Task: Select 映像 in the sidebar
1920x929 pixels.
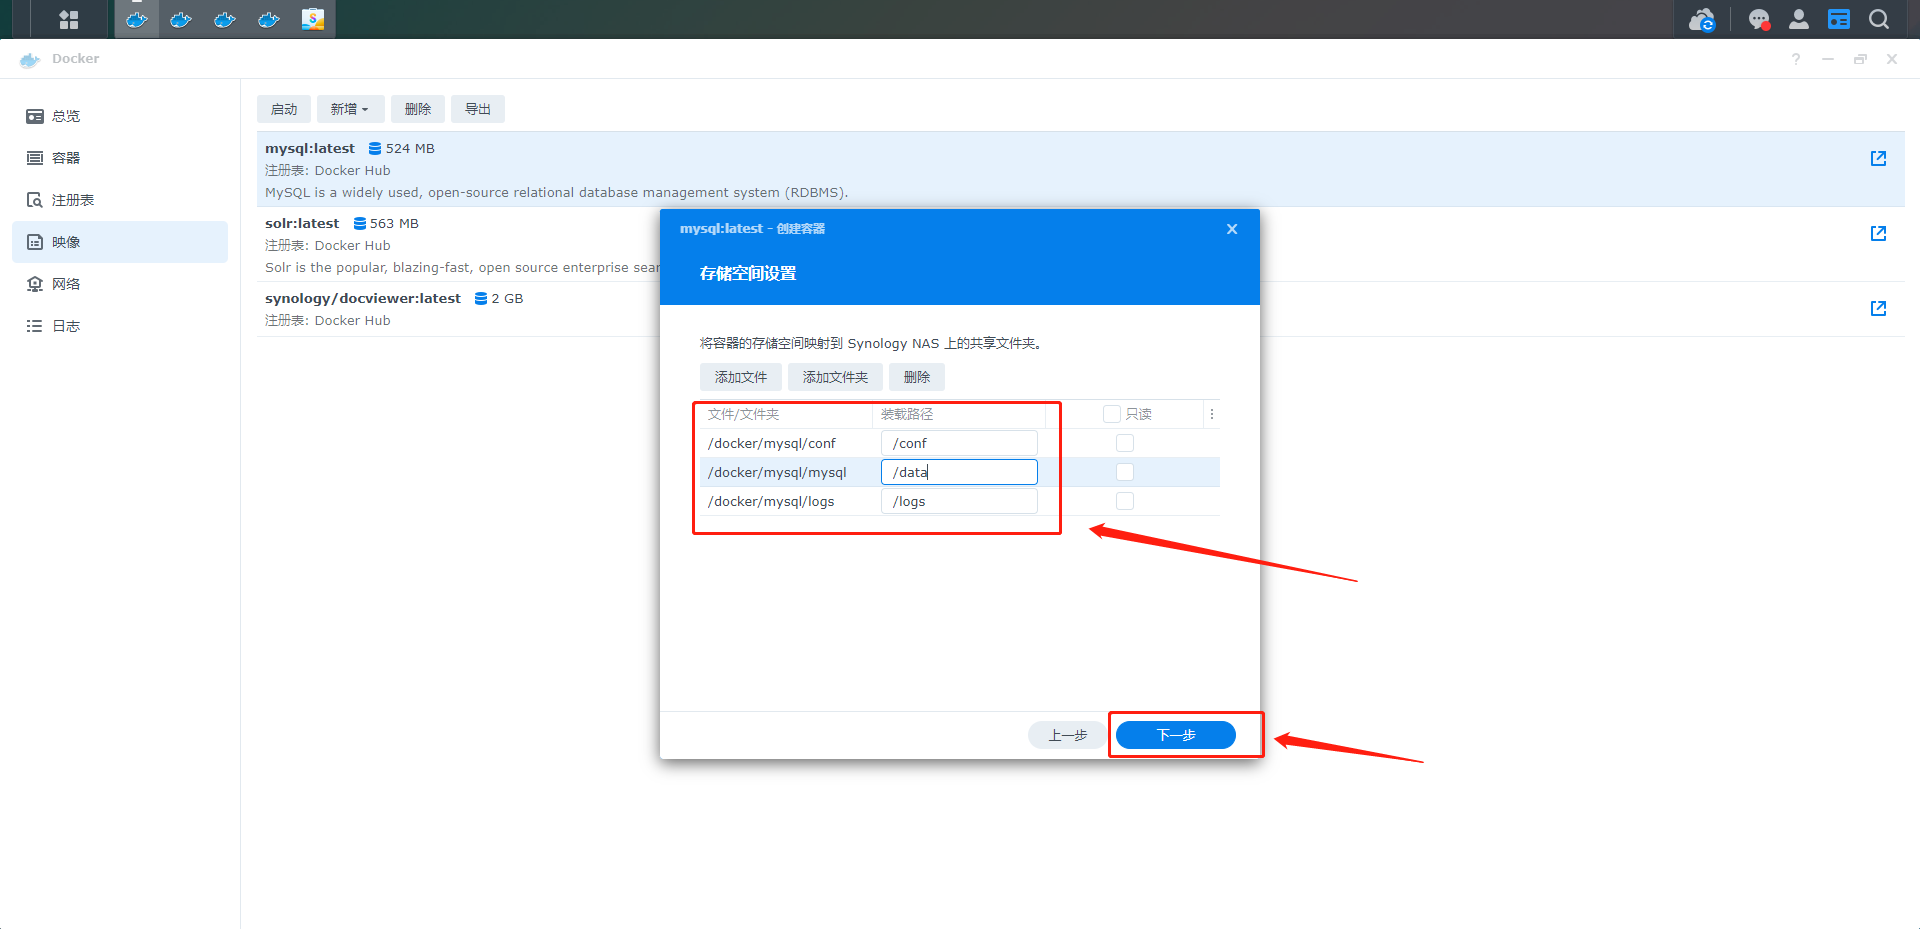Action: pyautogui.click(x=120, y=242)
